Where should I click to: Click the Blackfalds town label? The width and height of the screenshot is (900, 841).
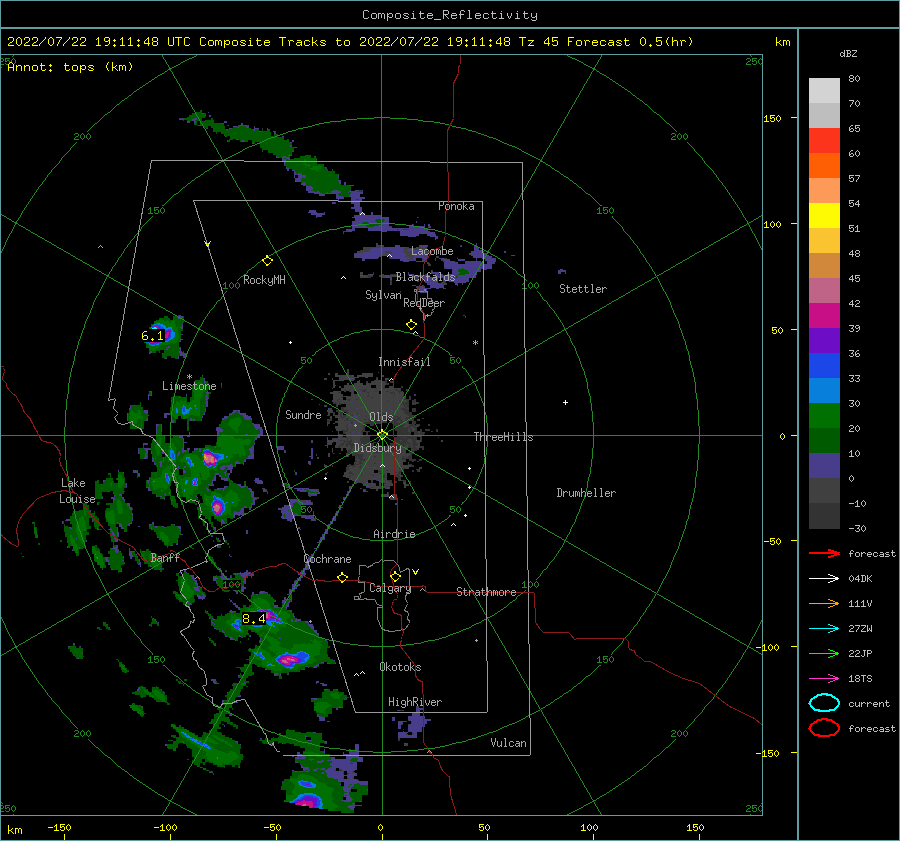[425, 277]
